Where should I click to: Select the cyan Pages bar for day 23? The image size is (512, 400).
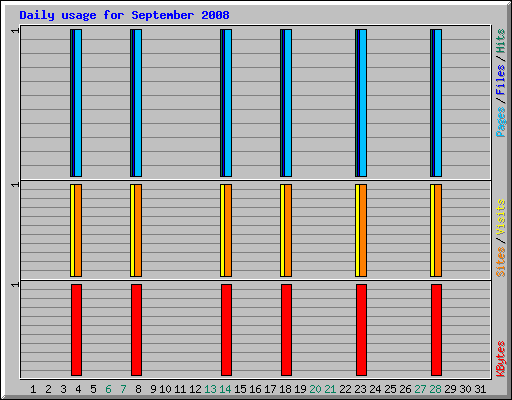coord(363,103)
